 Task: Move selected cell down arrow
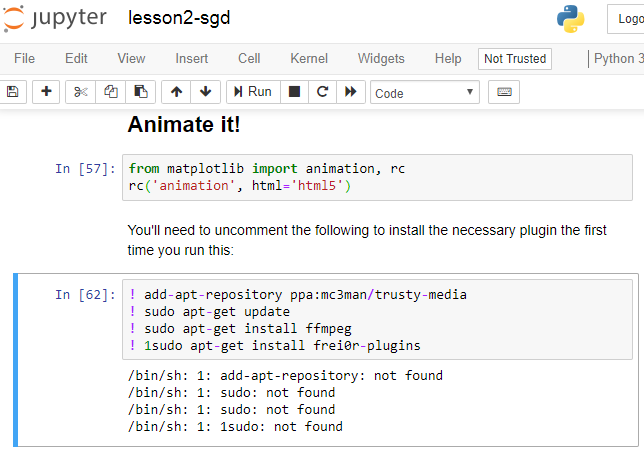[x=206, y=92]
